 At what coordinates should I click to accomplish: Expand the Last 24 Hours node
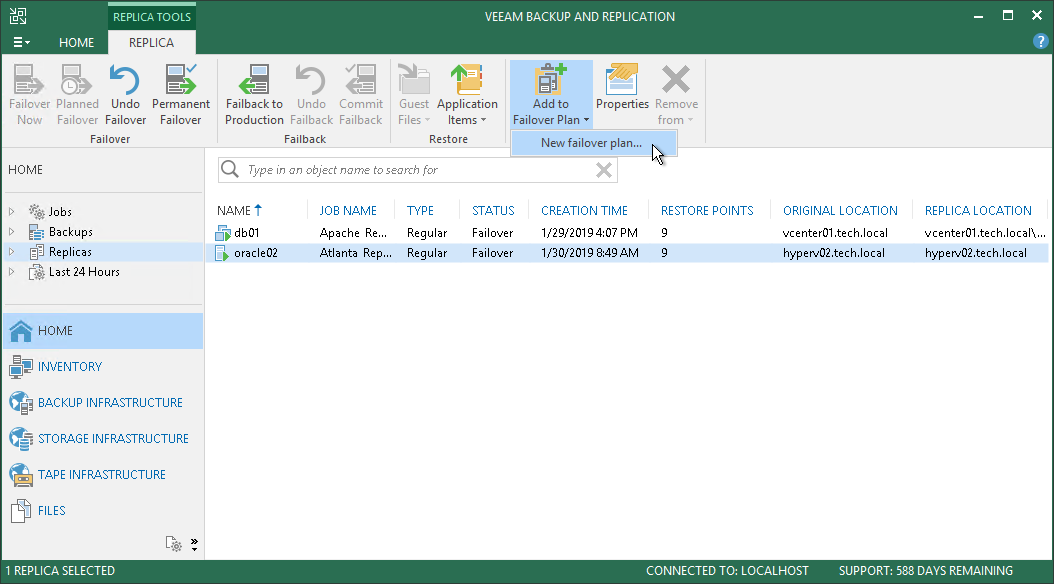pyautogui.click(x=11, y=272)
